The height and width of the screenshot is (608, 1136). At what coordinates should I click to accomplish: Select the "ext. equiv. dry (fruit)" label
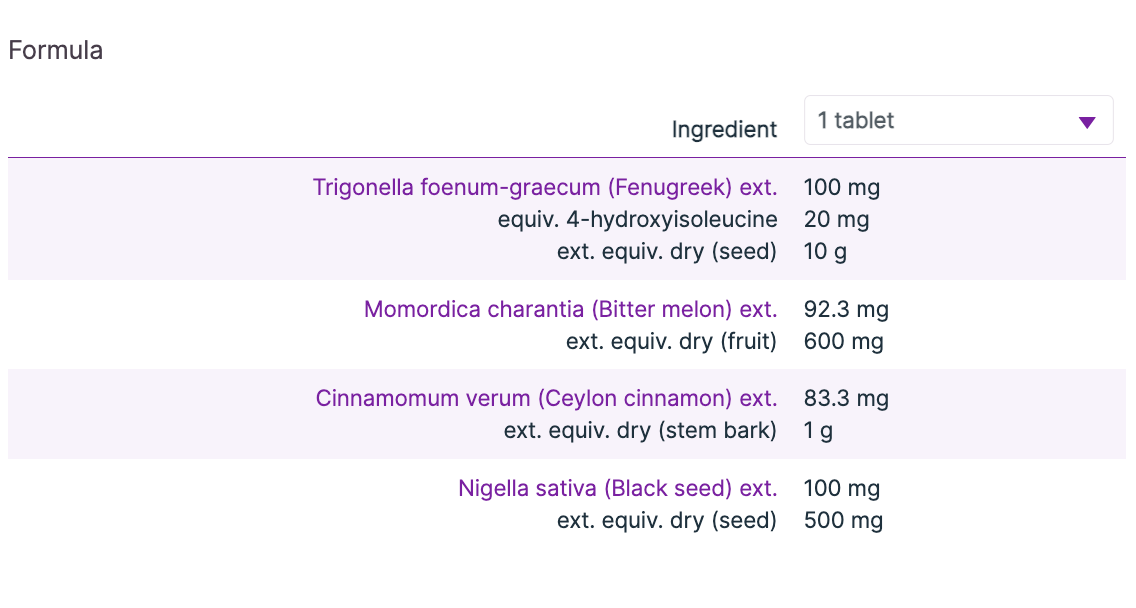(671, 341)
